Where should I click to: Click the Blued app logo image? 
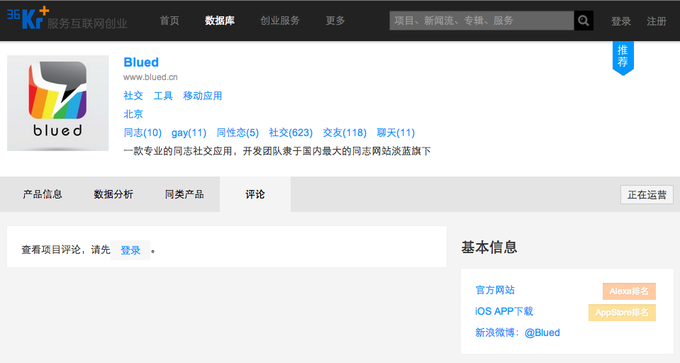(58, 103)
